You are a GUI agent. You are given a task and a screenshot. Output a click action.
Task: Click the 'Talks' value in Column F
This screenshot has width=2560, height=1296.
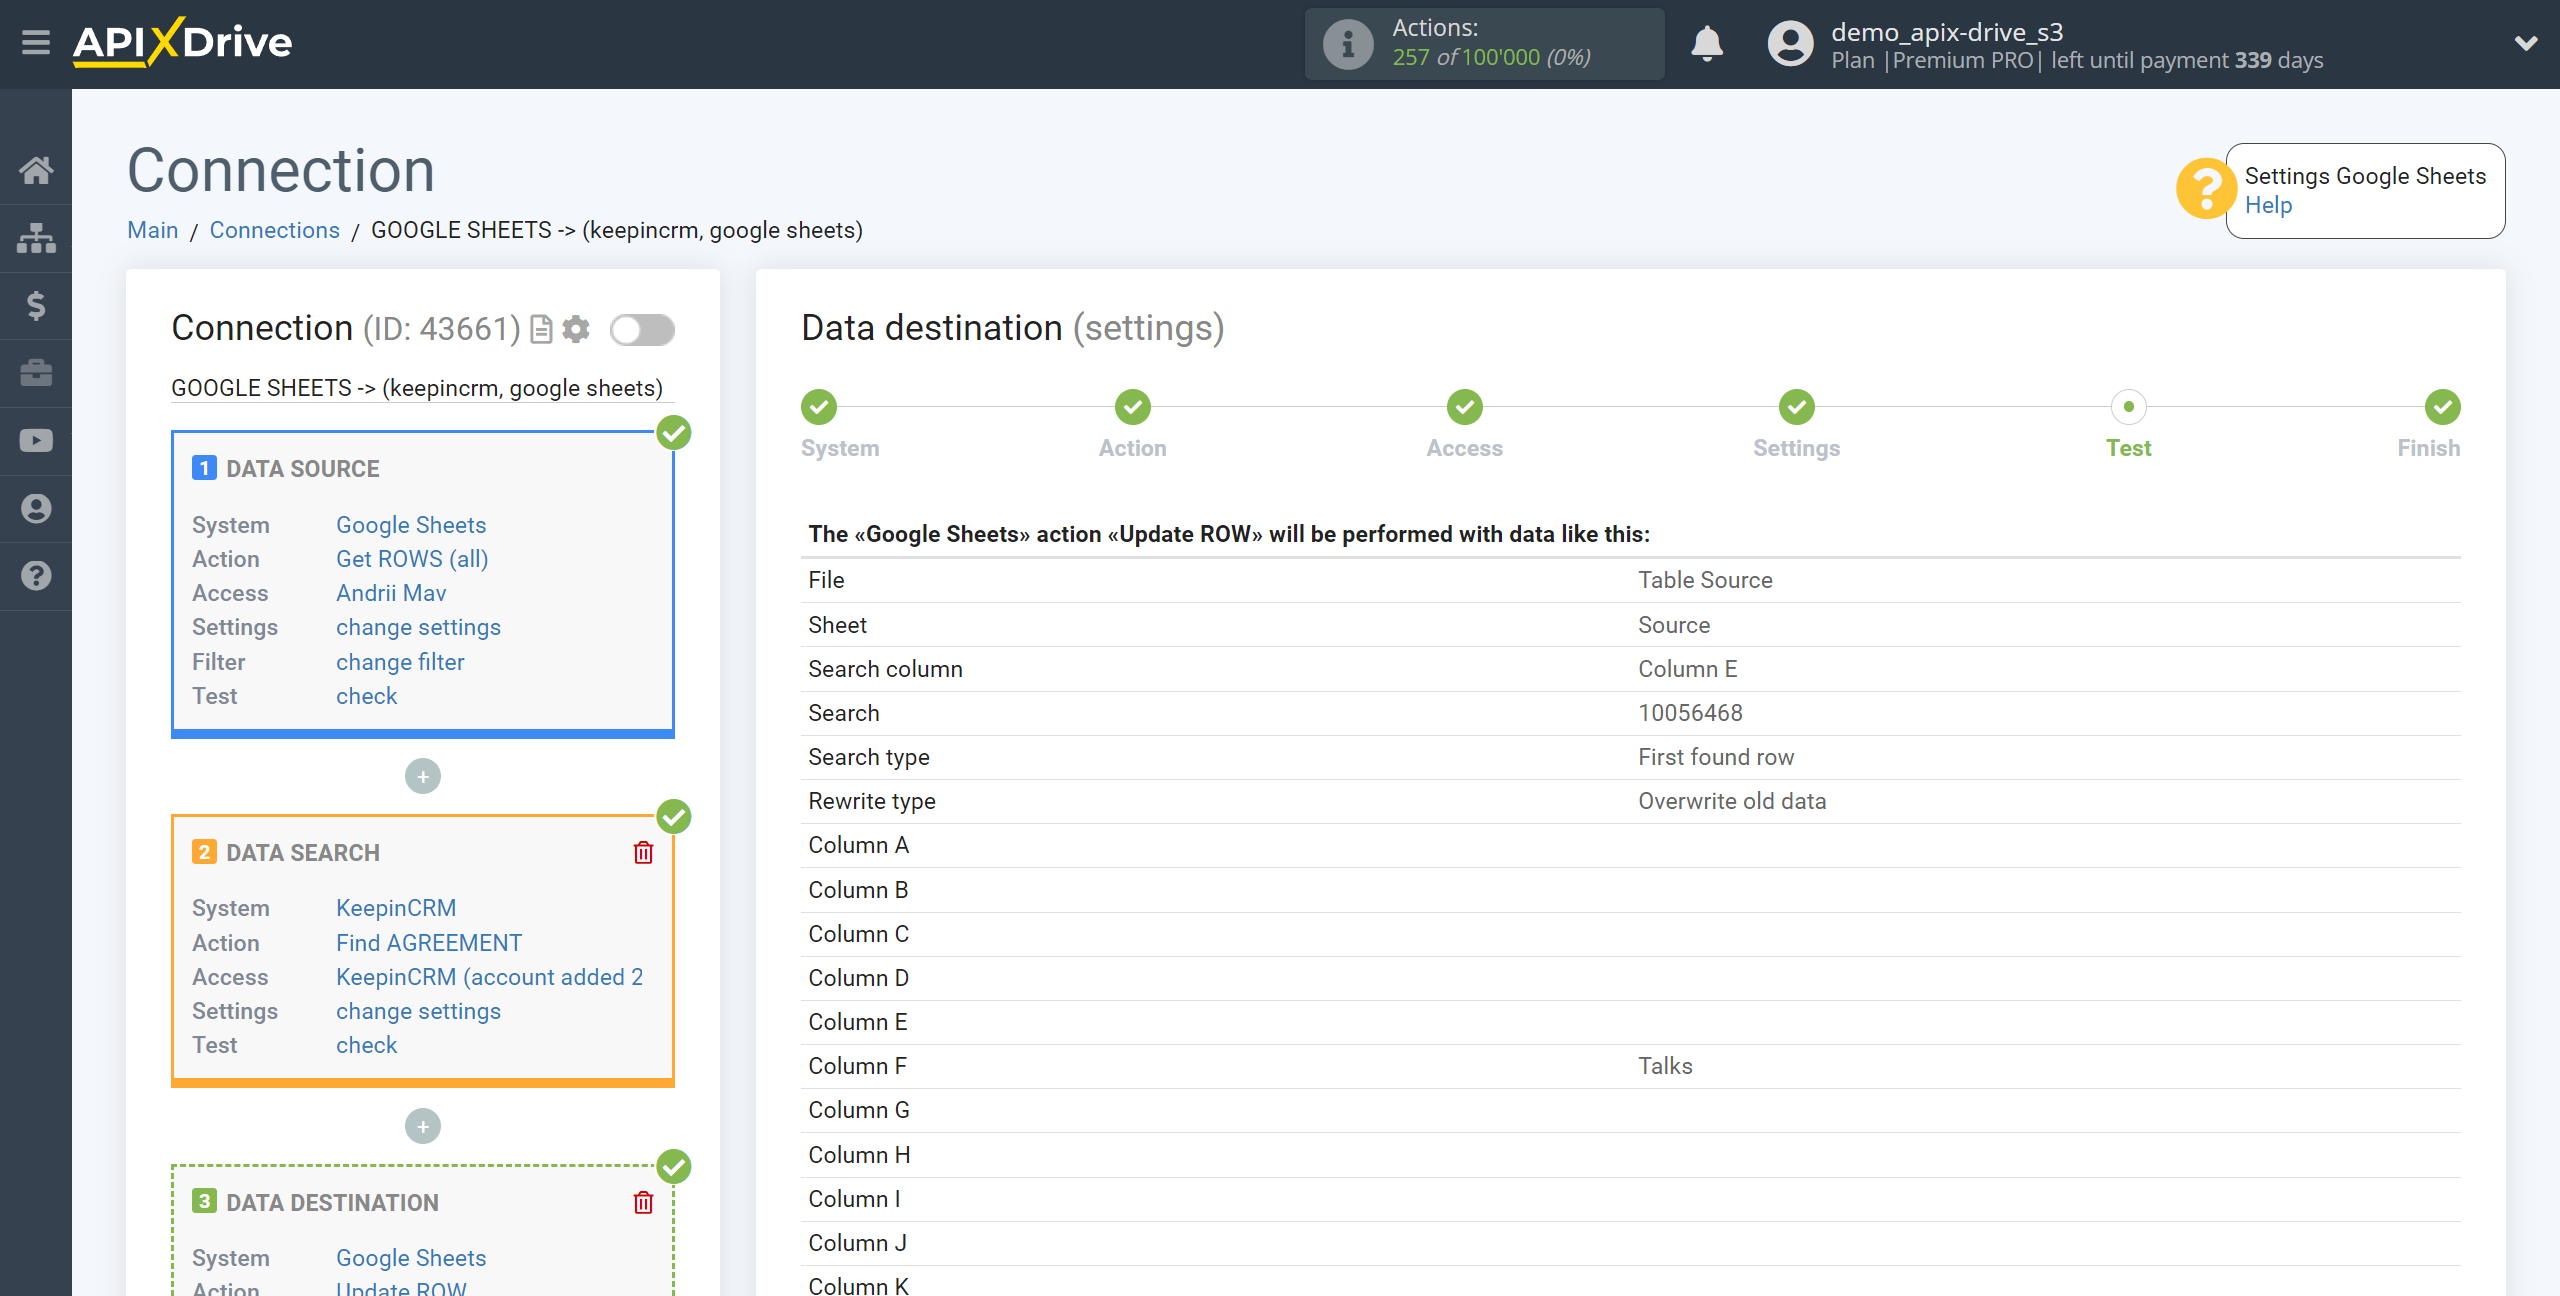point(1665,1066)
